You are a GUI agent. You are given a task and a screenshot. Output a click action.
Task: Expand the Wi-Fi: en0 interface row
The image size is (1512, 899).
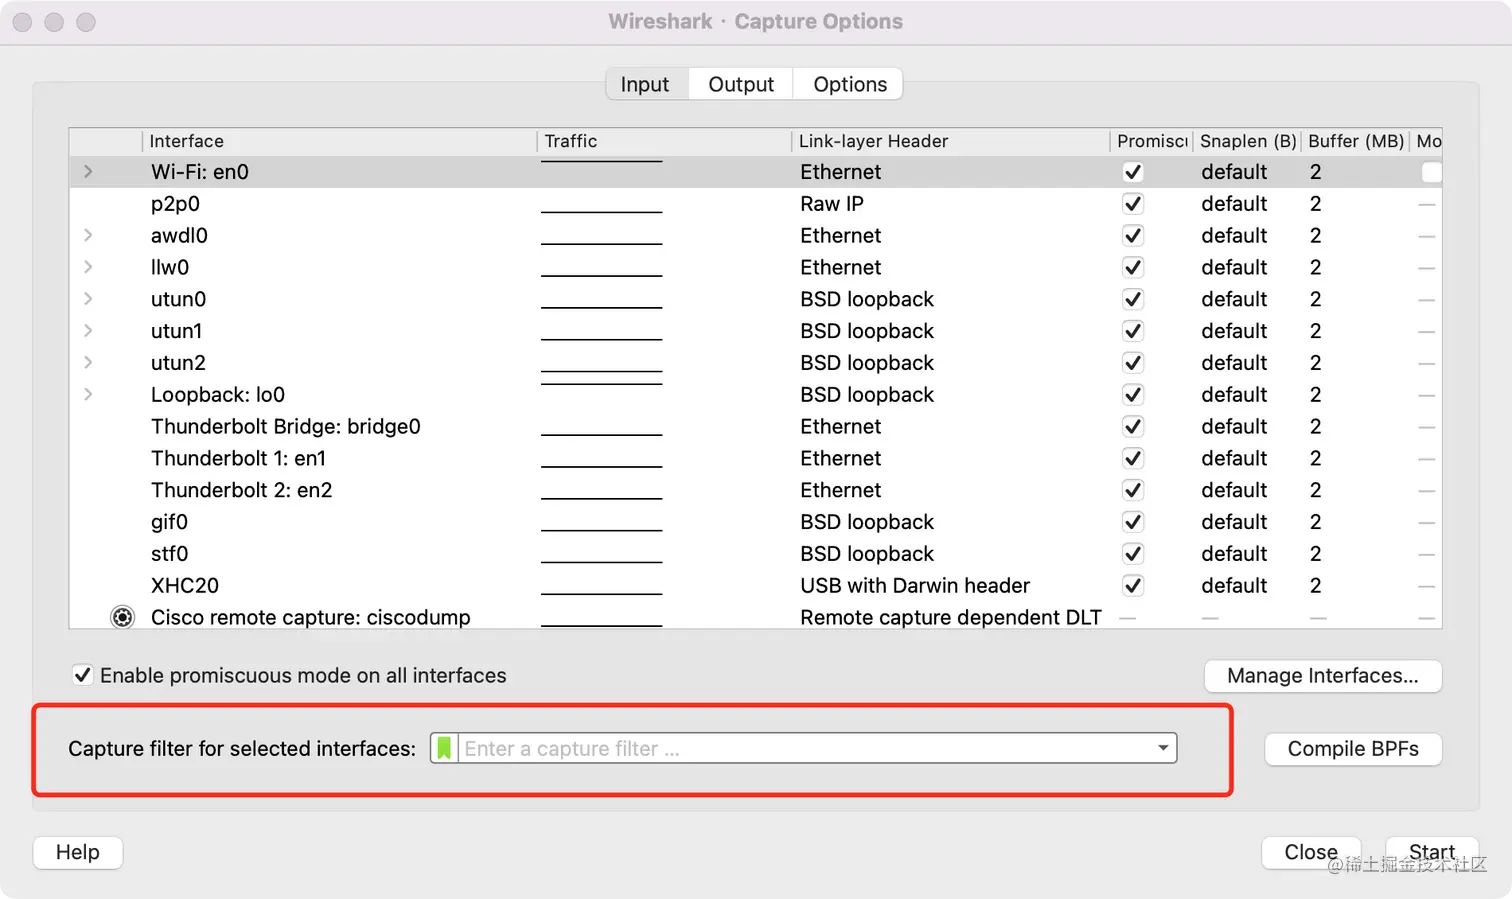click(x=88, y=172)
